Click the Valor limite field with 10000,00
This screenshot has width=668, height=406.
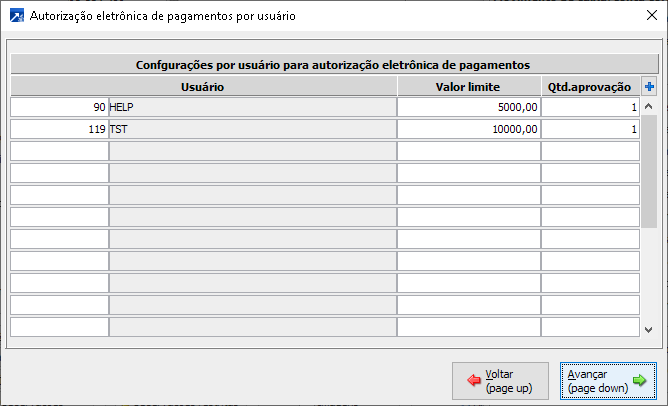click(468, 129)
